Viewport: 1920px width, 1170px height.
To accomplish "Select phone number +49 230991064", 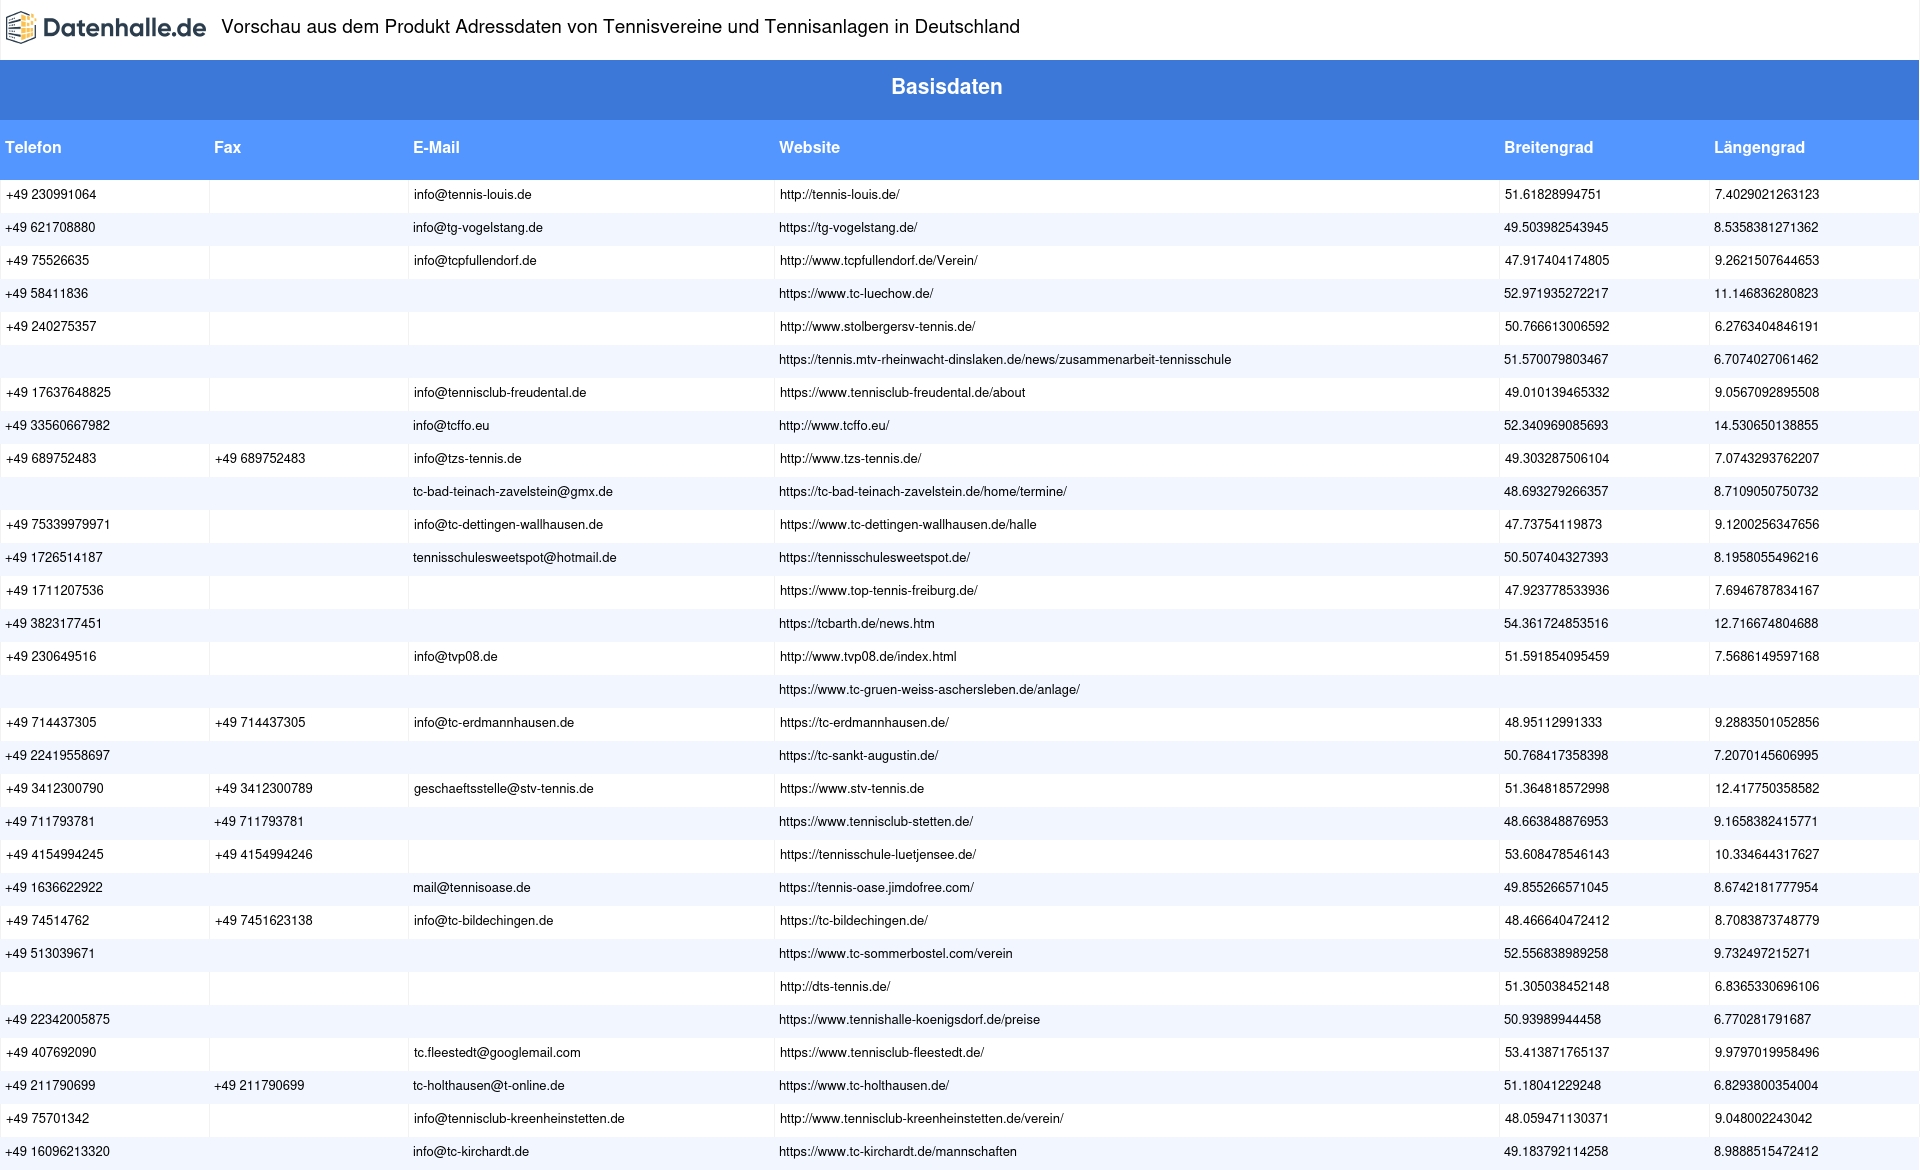I will [51, 195].
